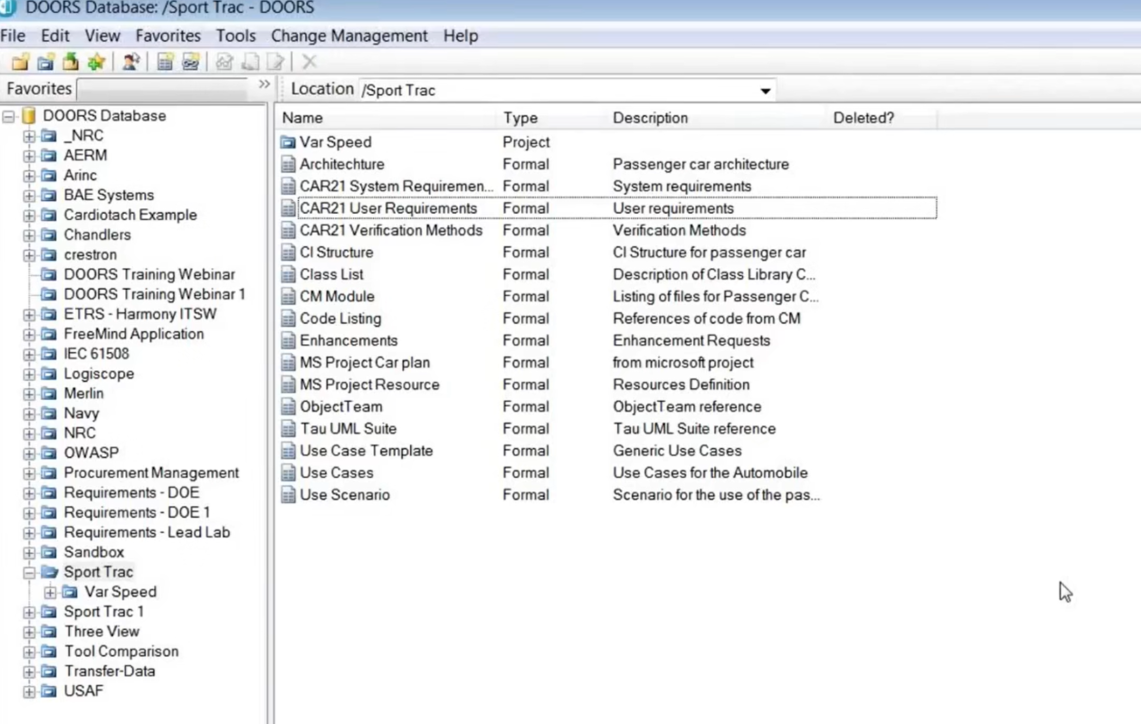1141x724 pixels.
Task: Select ETRS - Harmony ITSW in tree
Action: [140, 314]
